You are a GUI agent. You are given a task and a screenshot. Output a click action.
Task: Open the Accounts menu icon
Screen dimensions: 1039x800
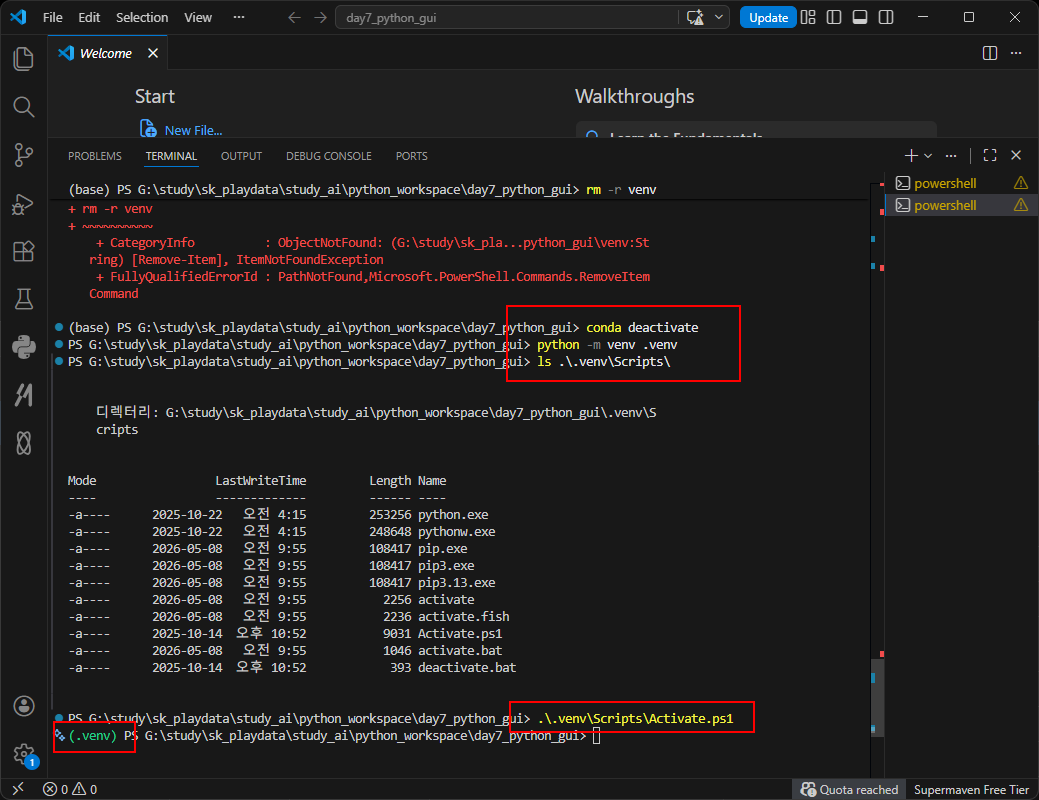(x=24, y=706)
